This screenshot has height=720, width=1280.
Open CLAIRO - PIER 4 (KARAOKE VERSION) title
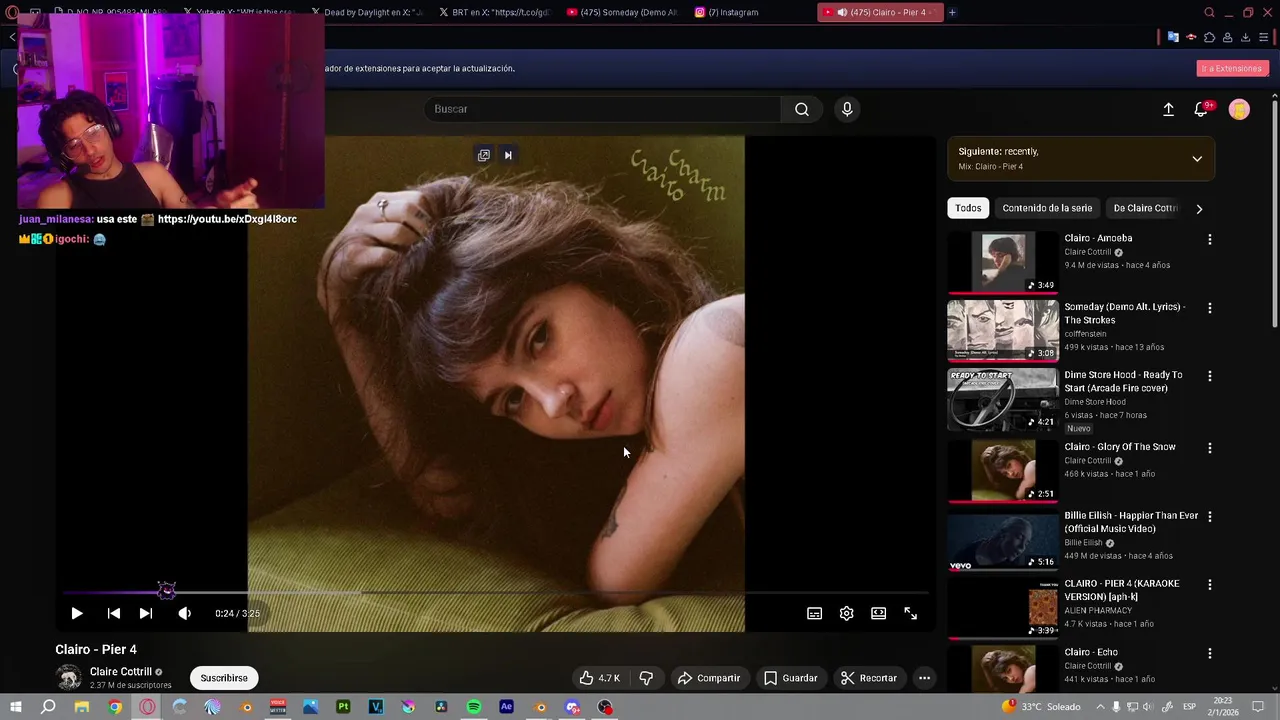[1121, 590]
